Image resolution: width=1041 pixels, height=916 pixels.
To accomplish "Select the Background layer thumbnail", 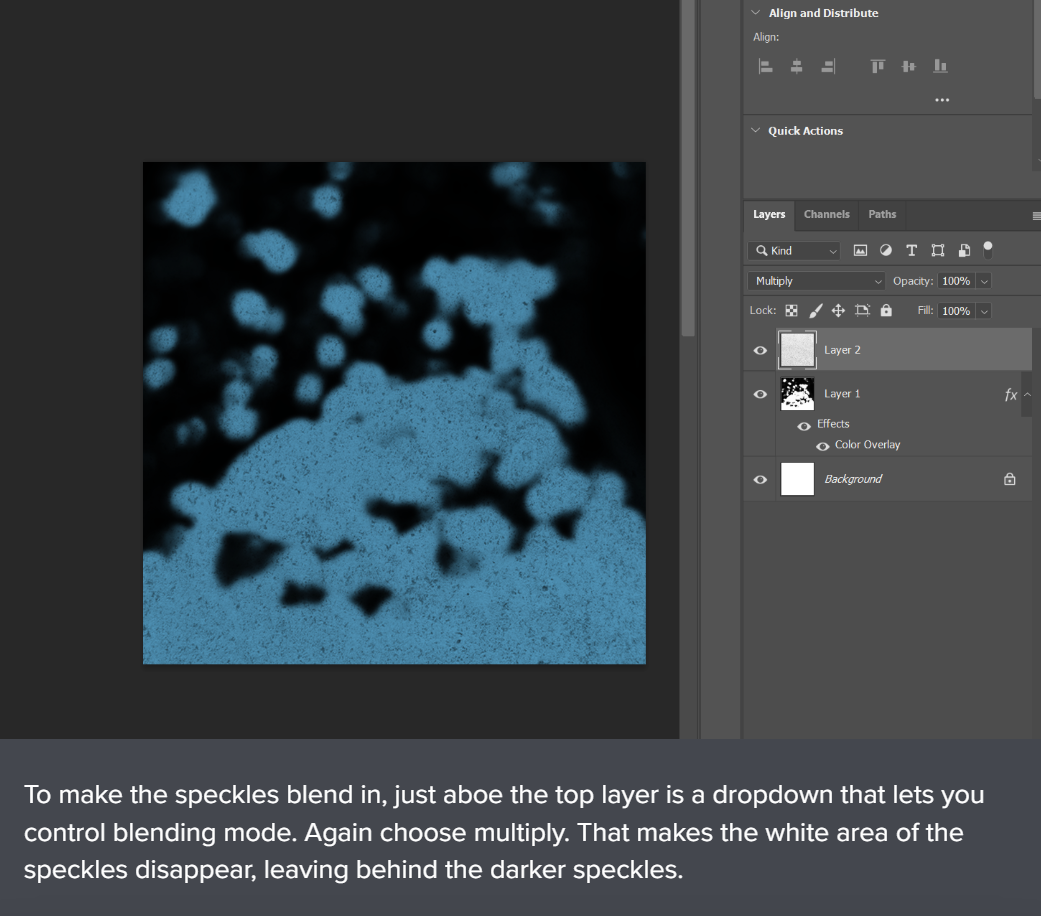I will pyautogui.click(x=797, y=479).
